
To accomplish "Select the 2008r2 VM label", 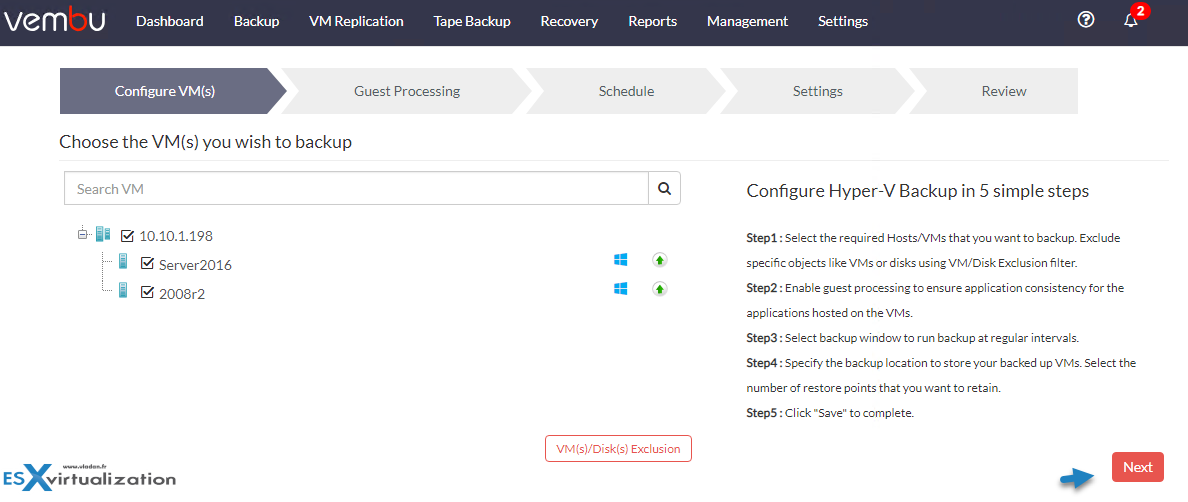I will [182, 294].
